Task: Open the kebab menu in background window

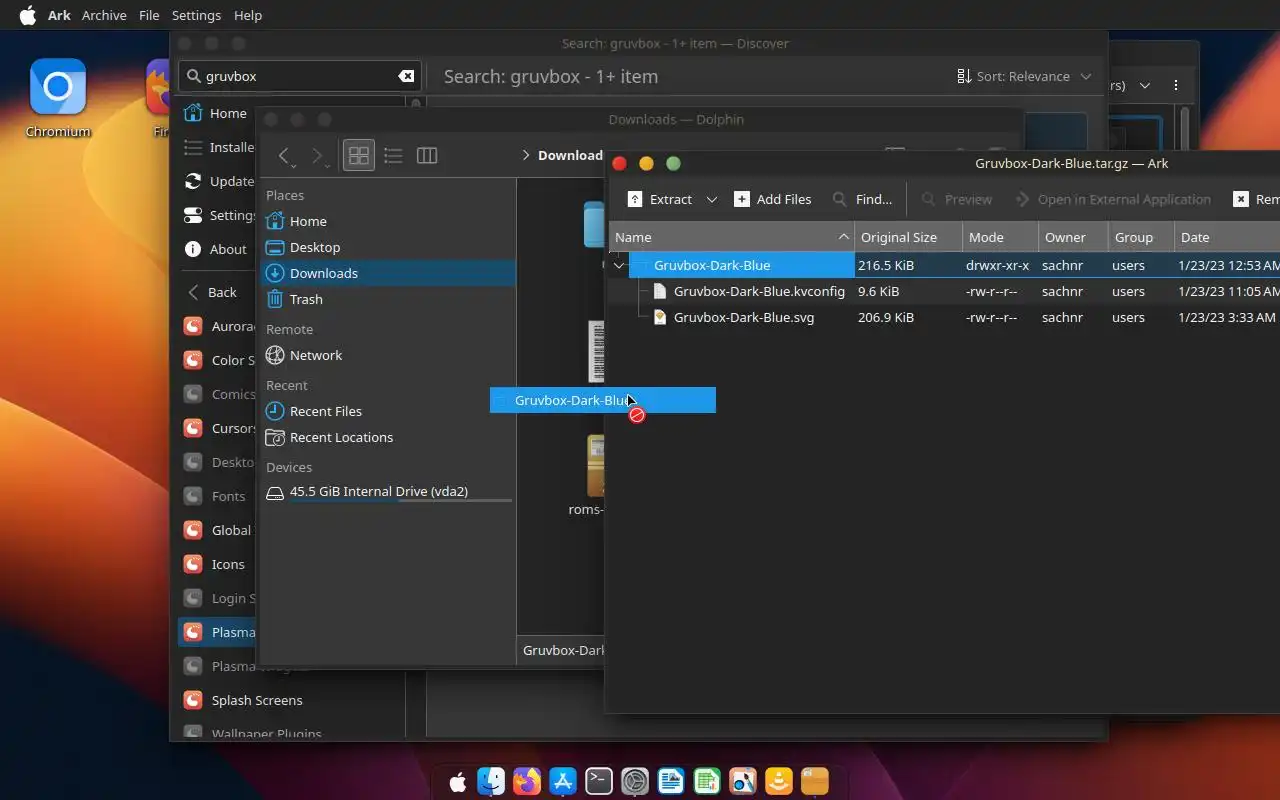Action: [x=1176, y=85]
